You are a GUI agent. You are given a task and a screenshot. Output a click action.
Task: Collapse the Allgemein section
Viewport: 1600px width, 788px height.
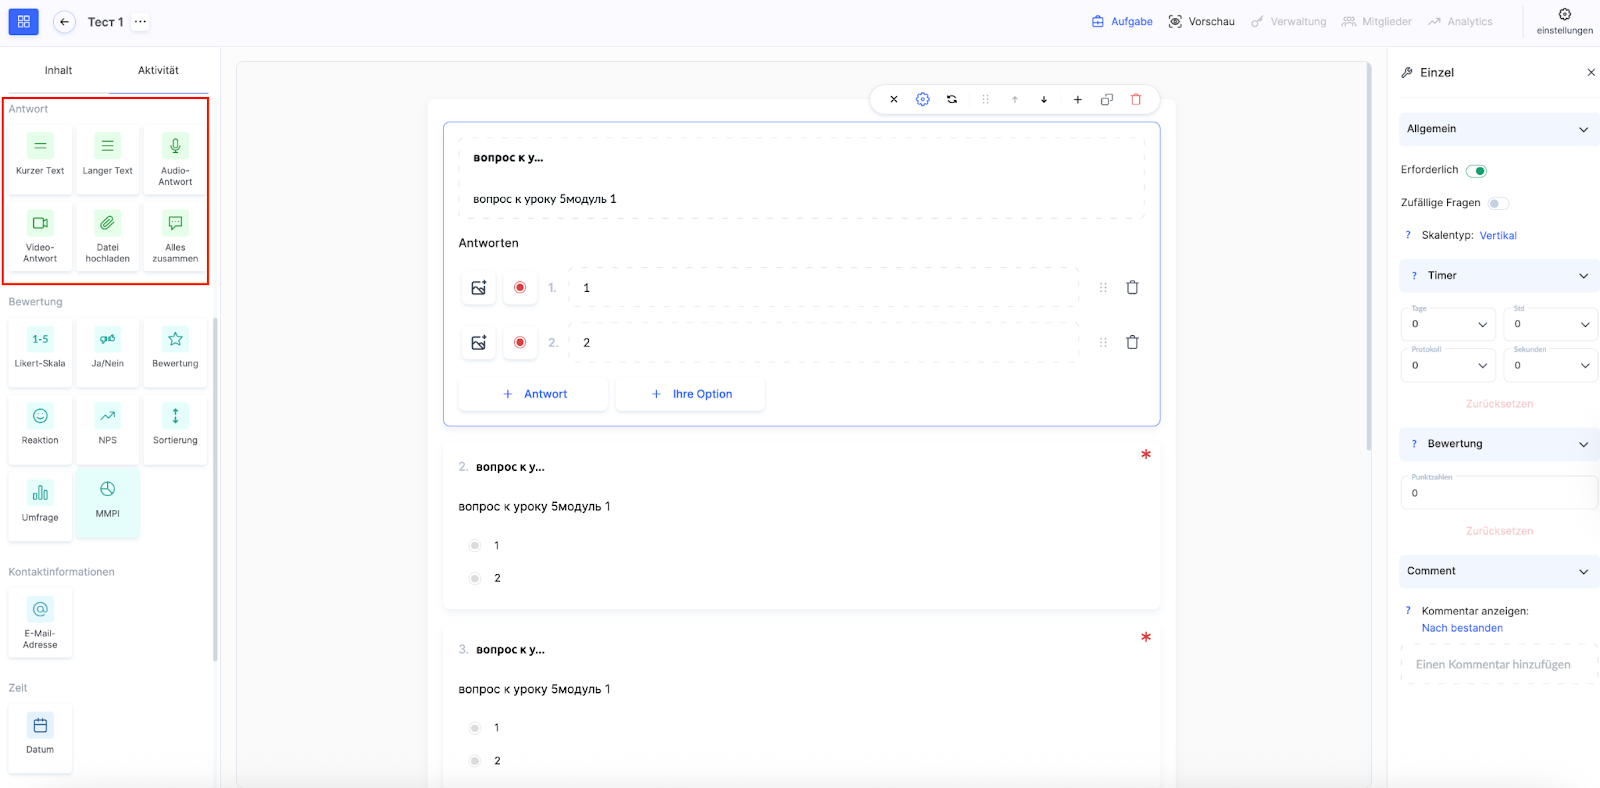1498,129
